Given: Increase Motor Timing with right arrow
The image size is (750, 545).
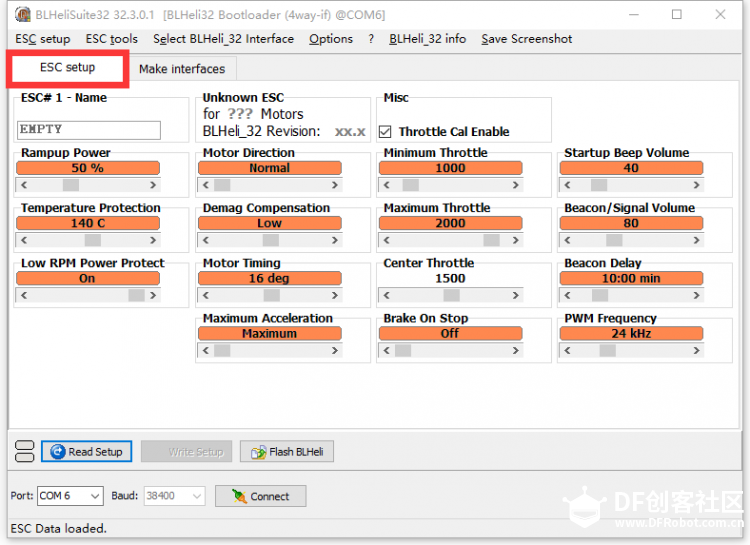Looking at the screenshot, I should 335,295.
